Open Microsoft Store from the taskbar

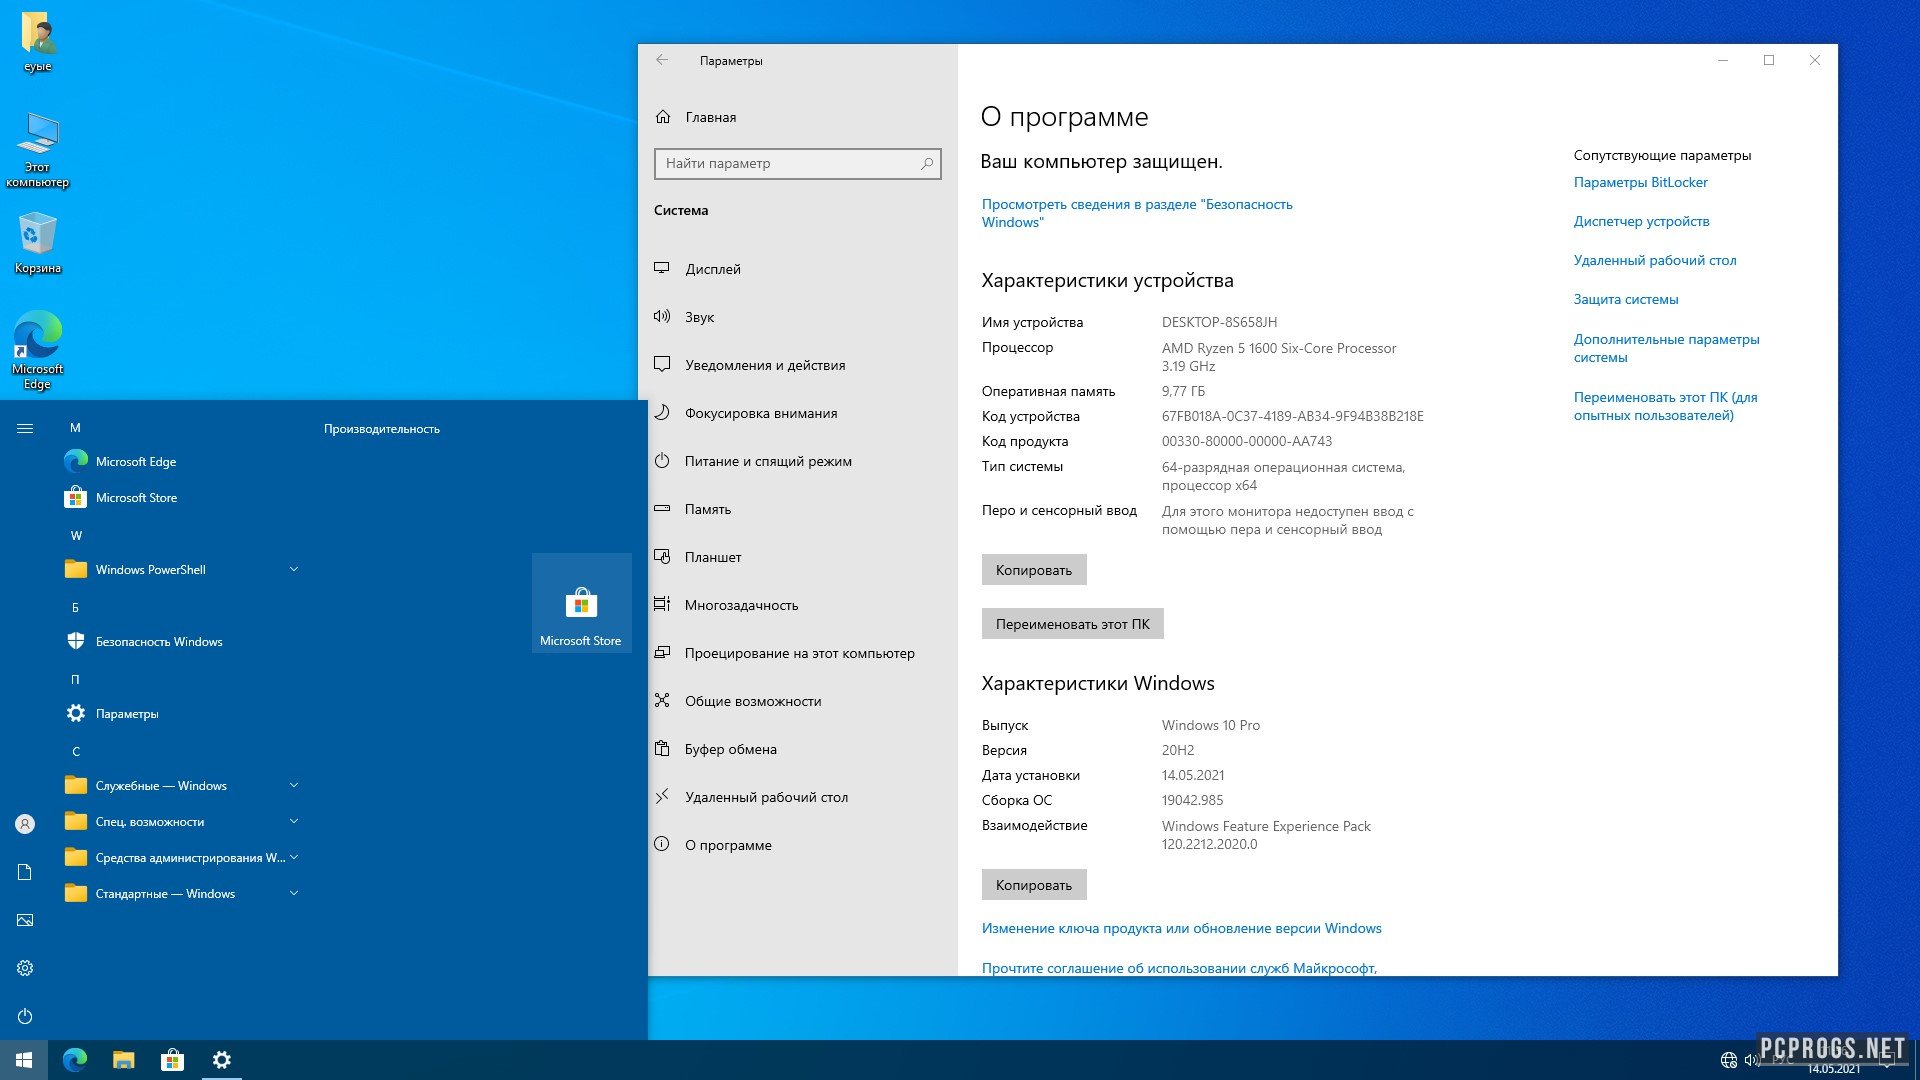(x=172, y=1060)
